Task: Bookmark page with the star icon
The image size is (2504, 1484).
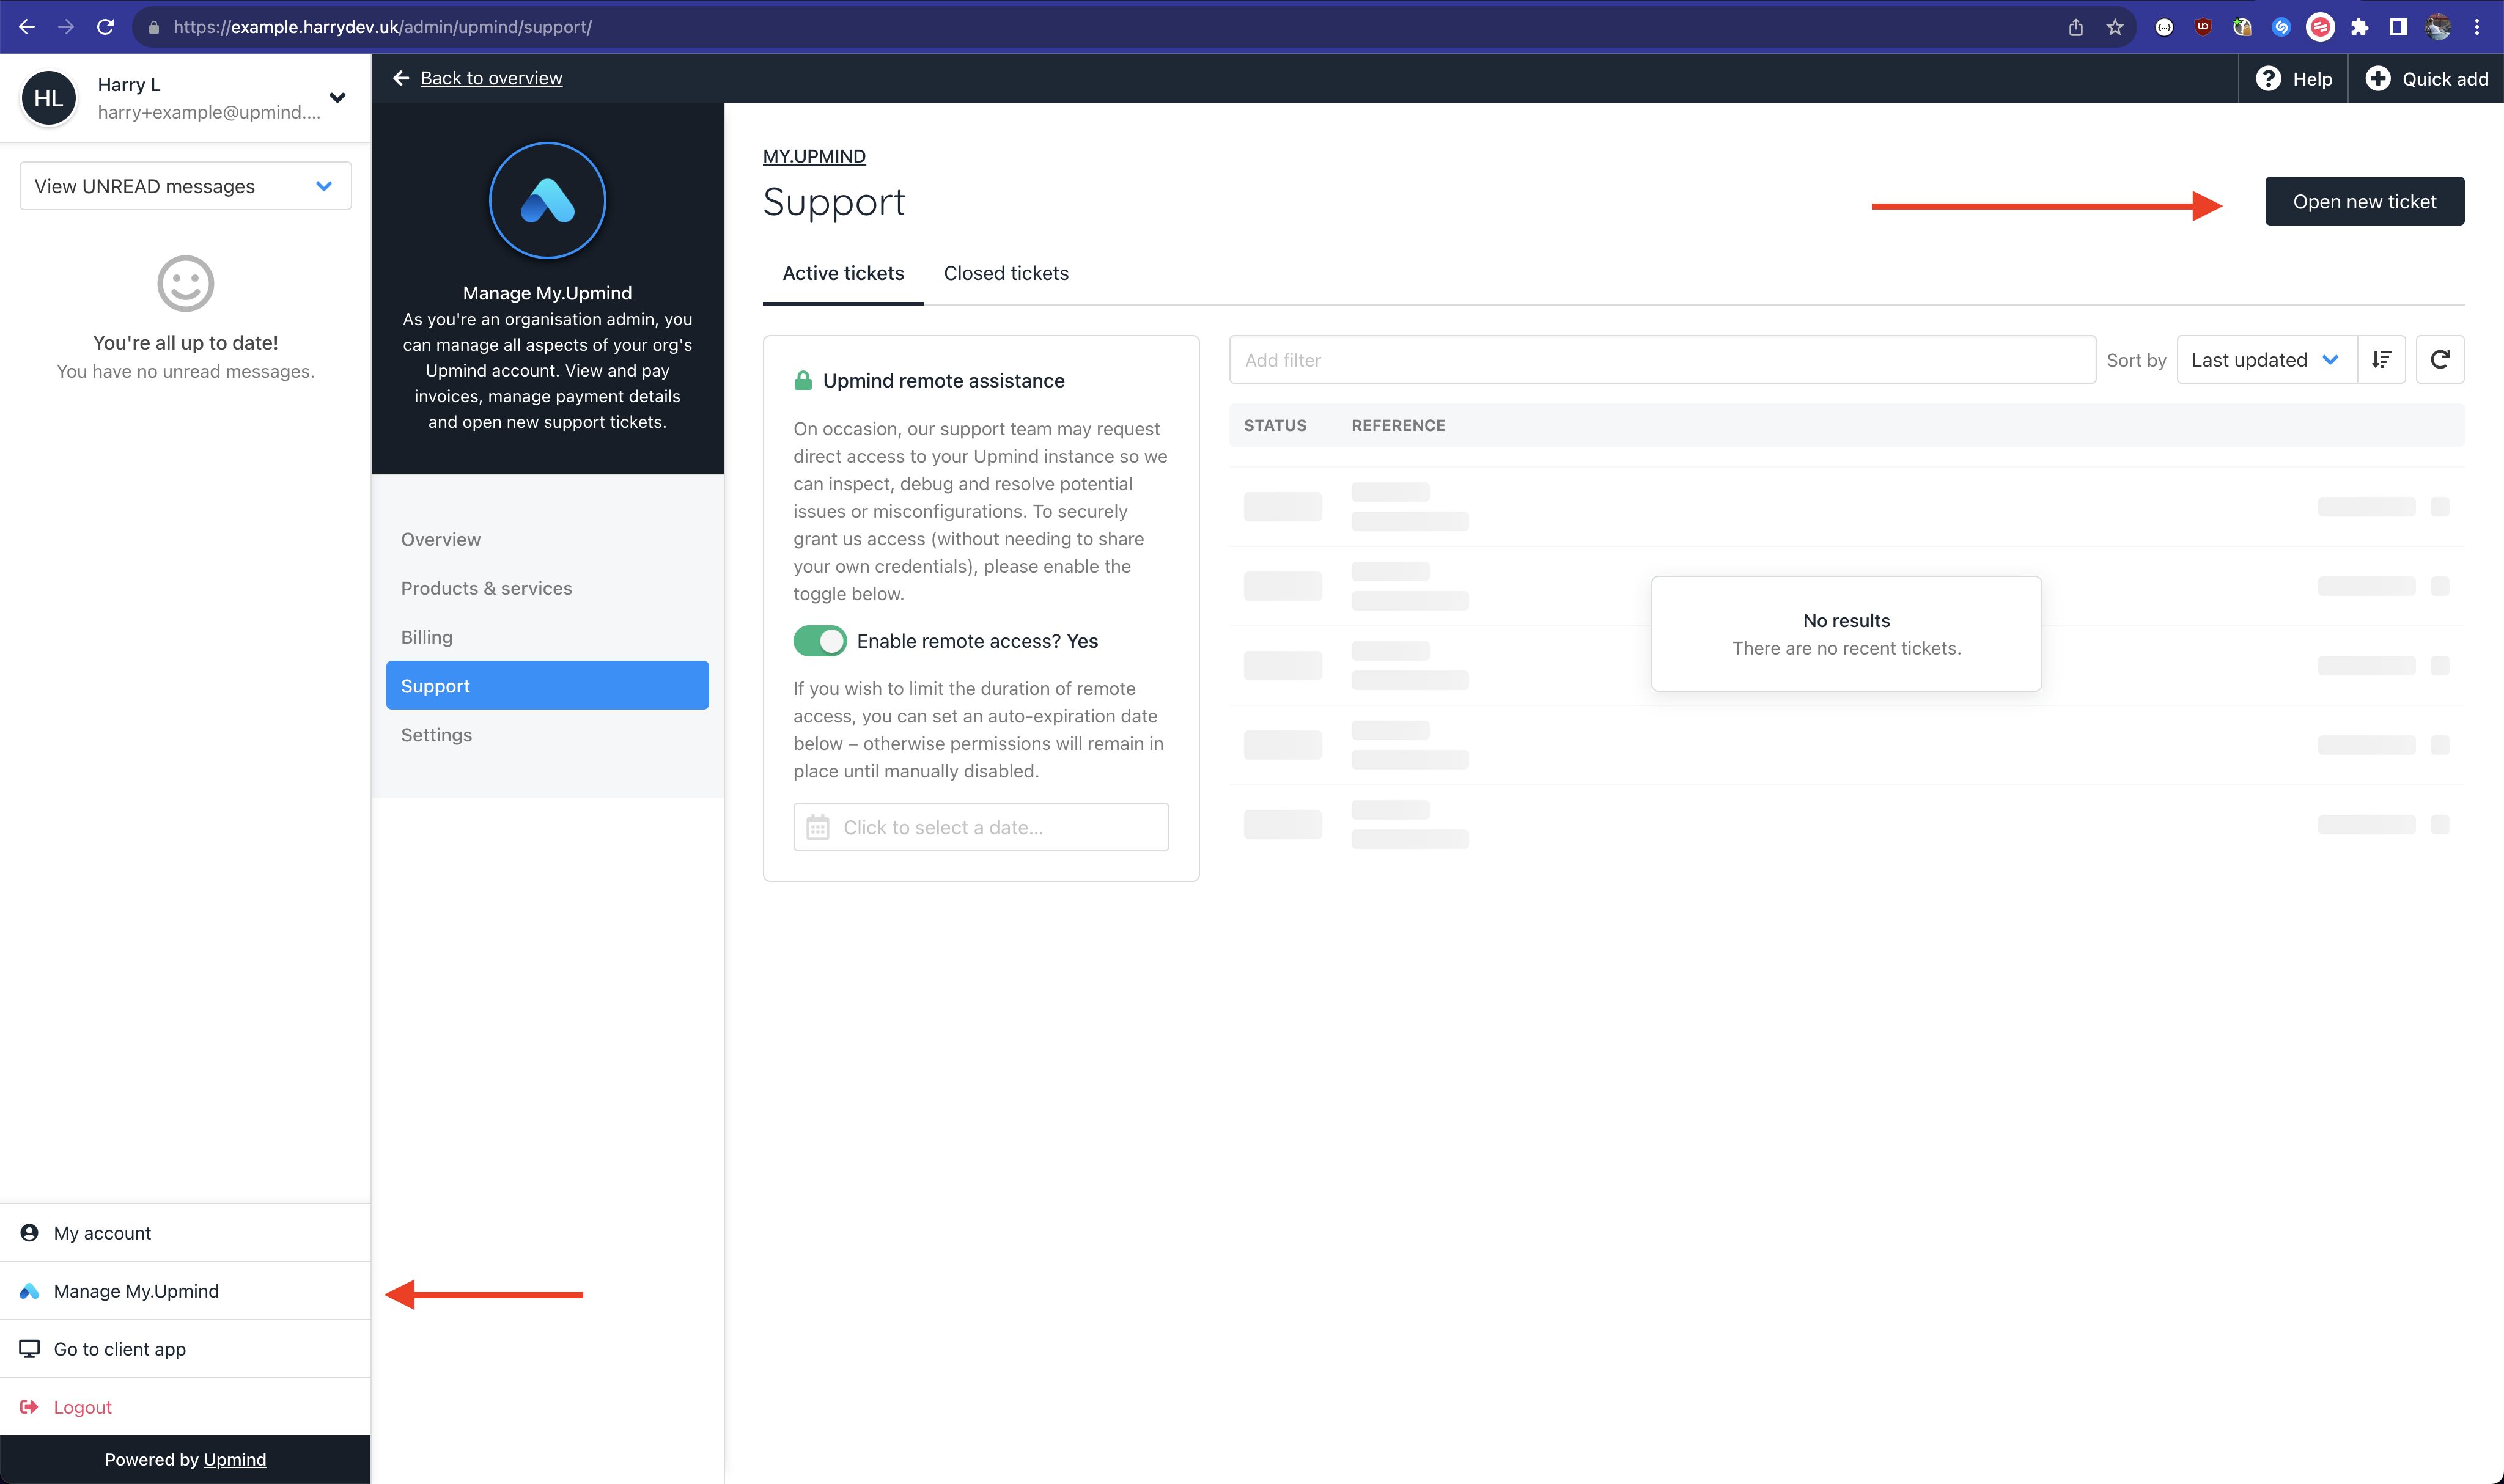Action: click(x=2114, y=27)
